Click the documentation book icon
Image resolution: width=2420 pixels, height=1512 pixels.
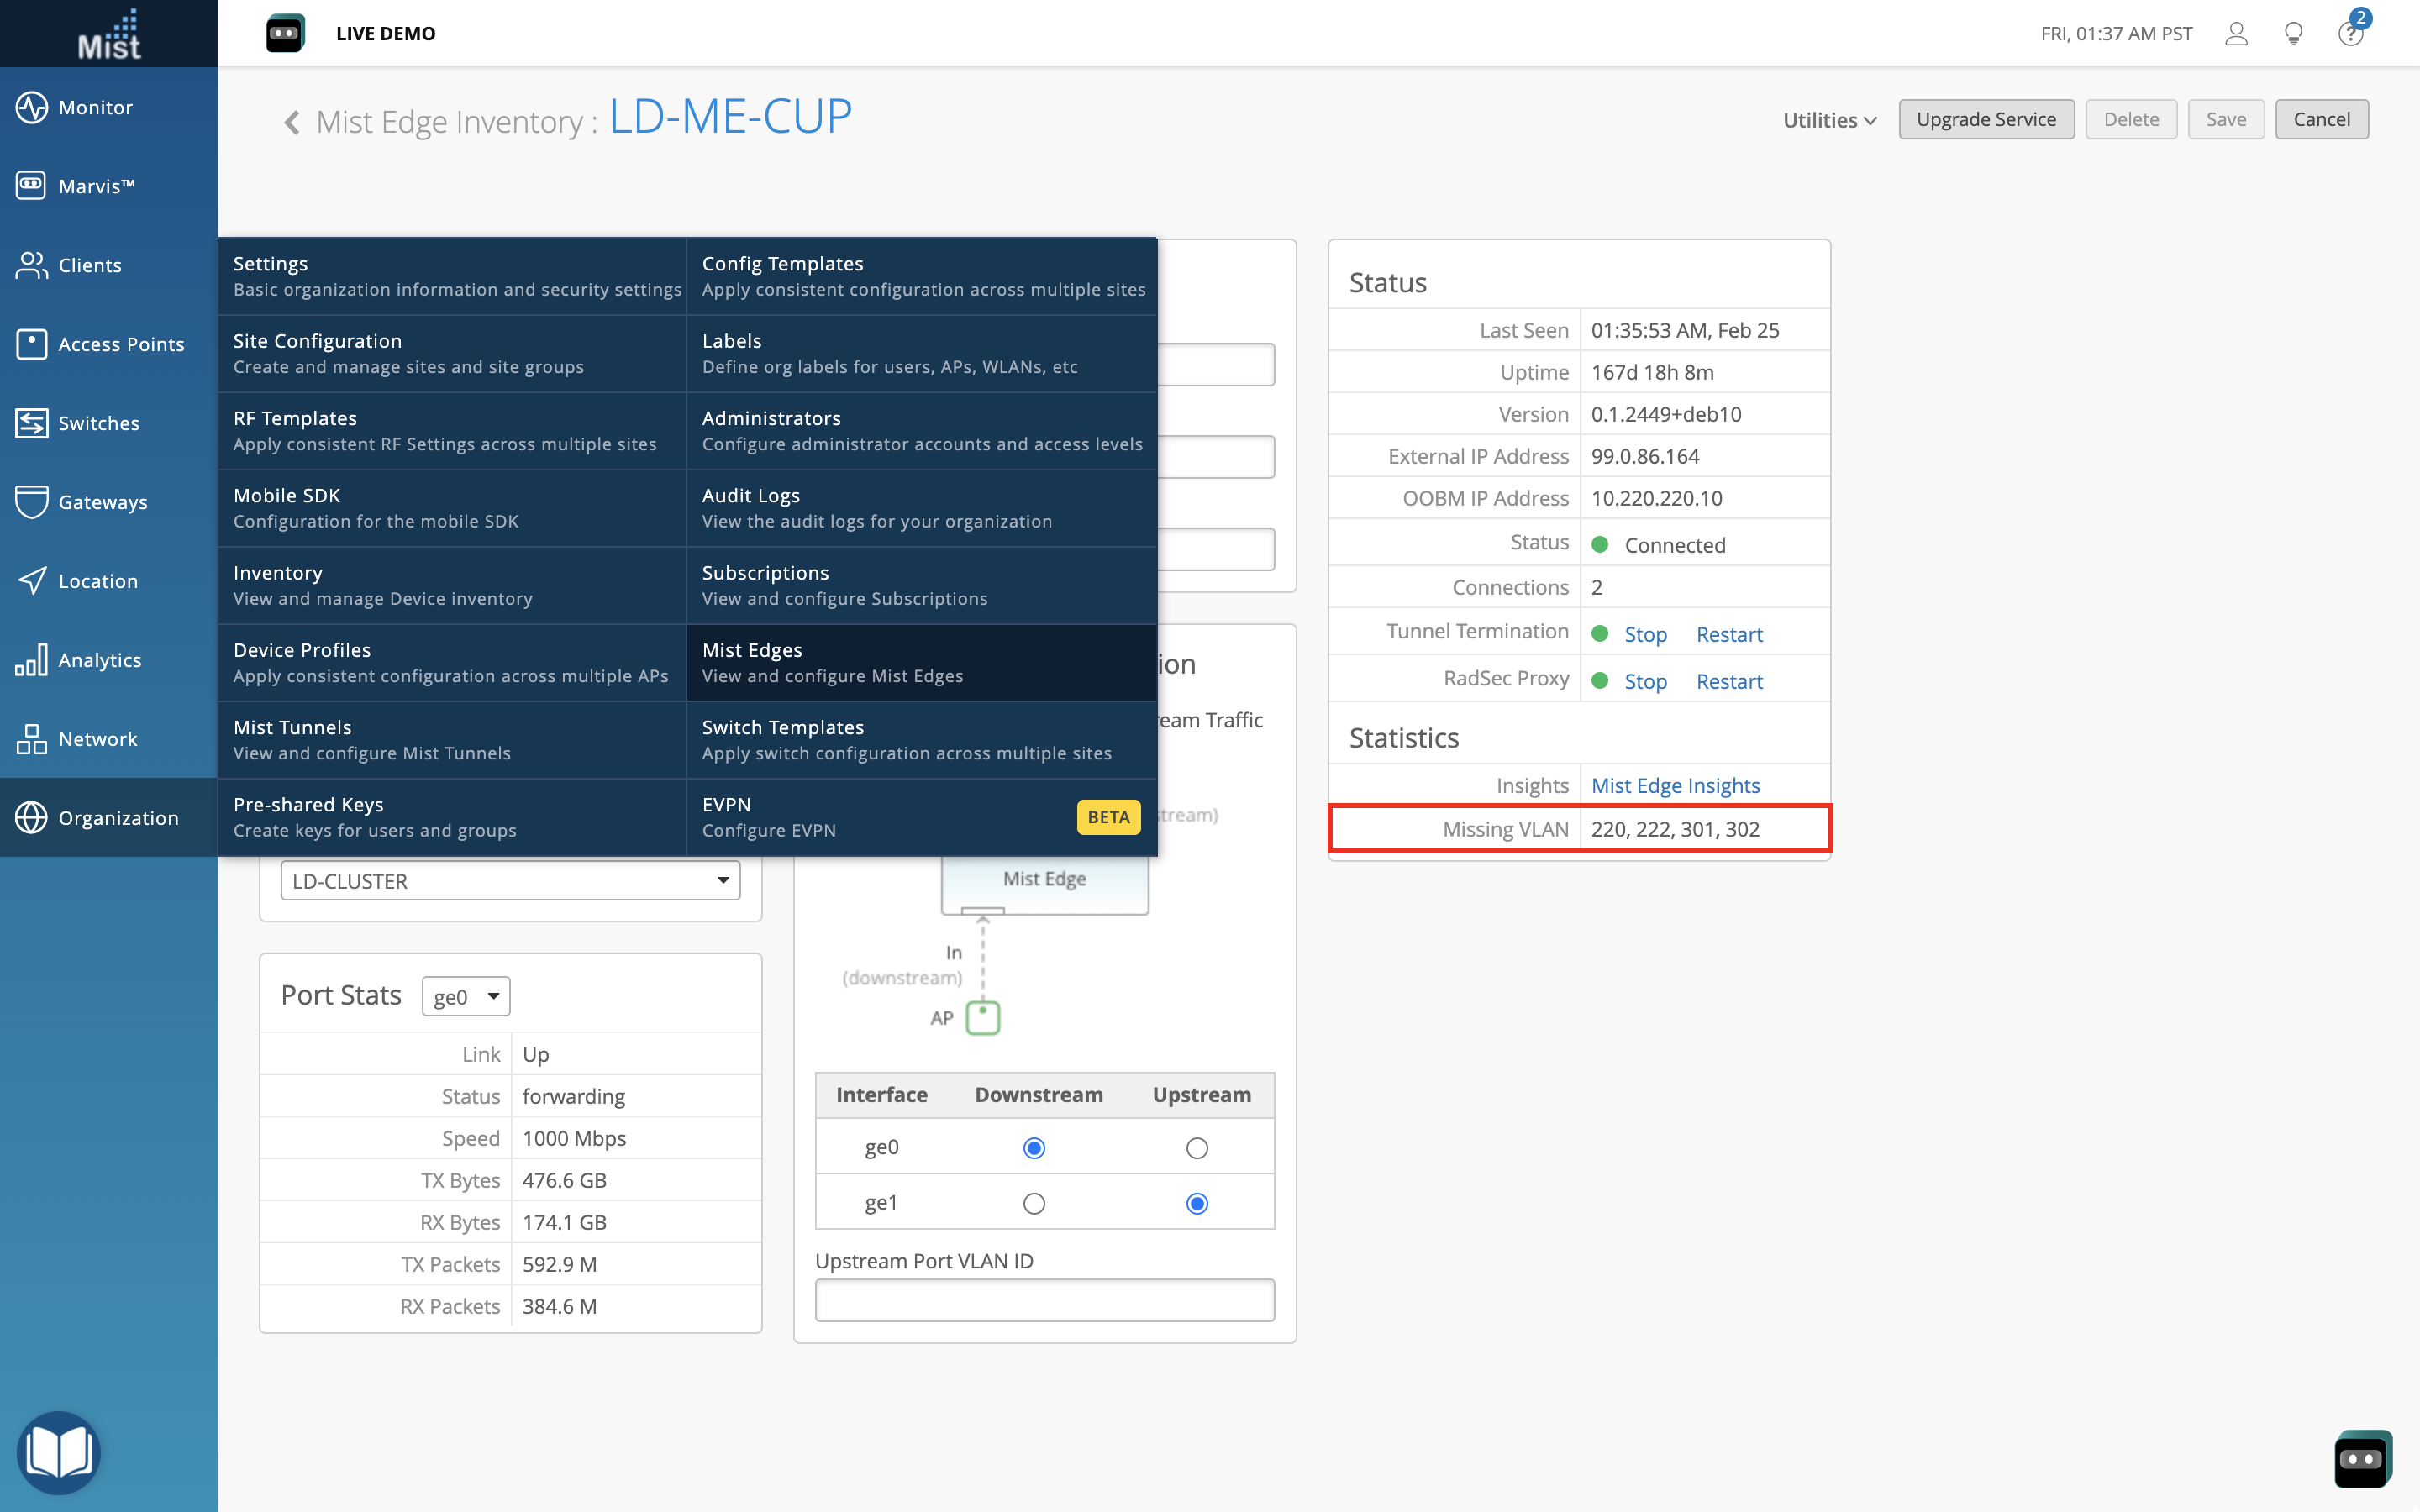click(x=58, y=1452)
